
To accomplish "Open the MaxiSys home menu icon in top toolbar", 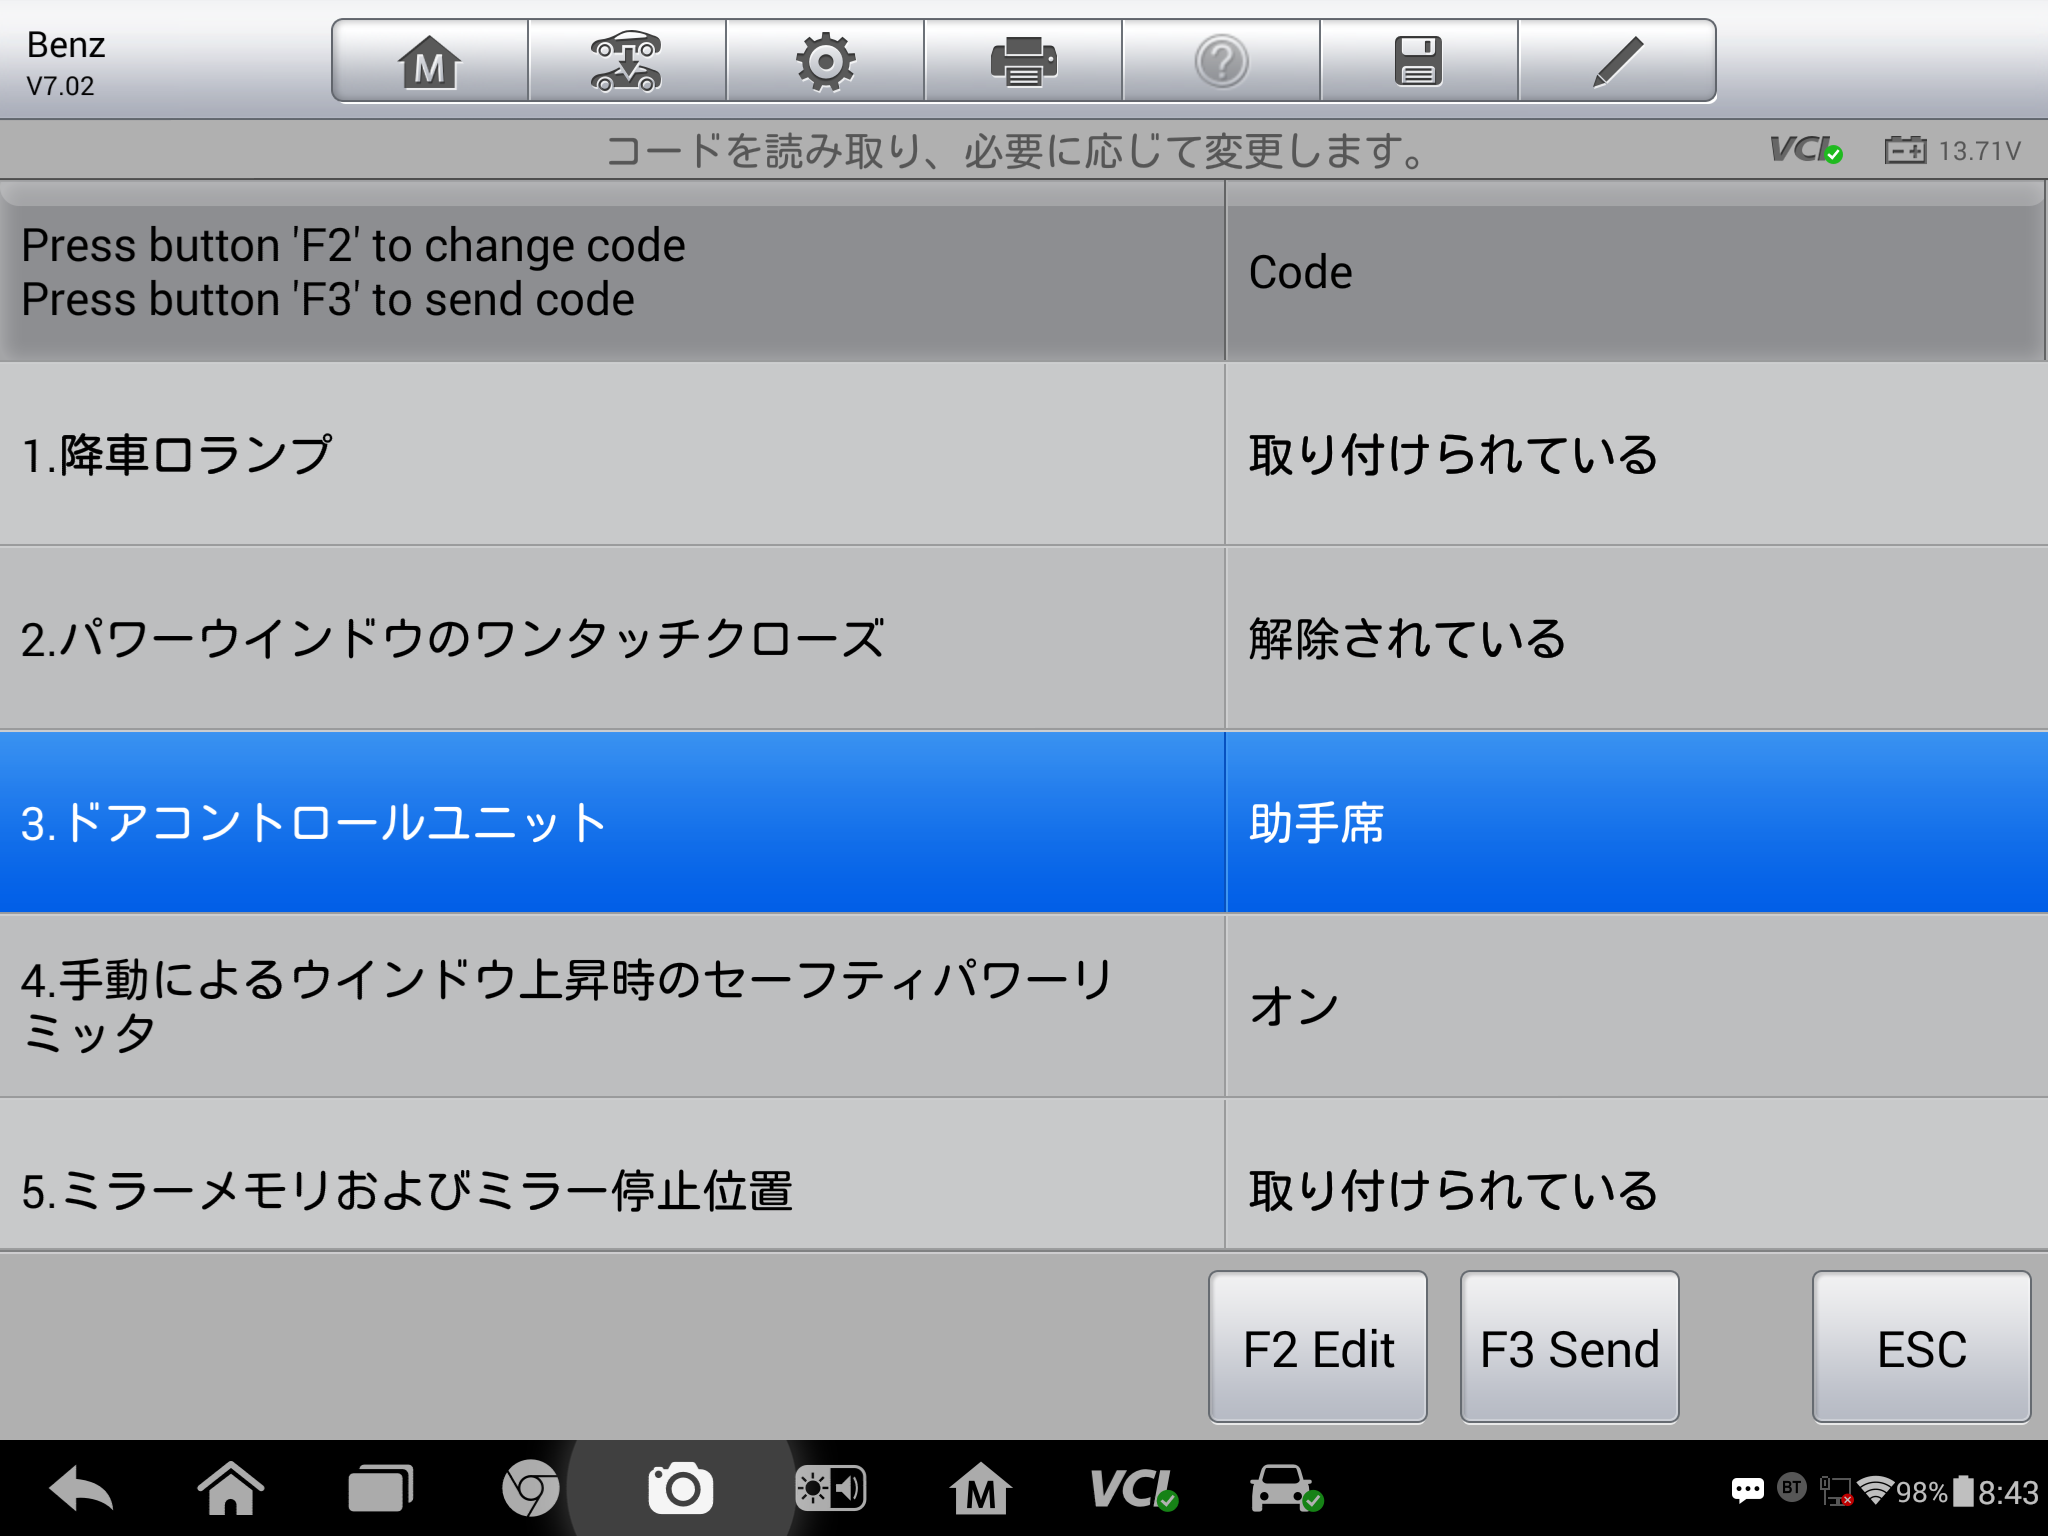I will click(x=430, y=62).
